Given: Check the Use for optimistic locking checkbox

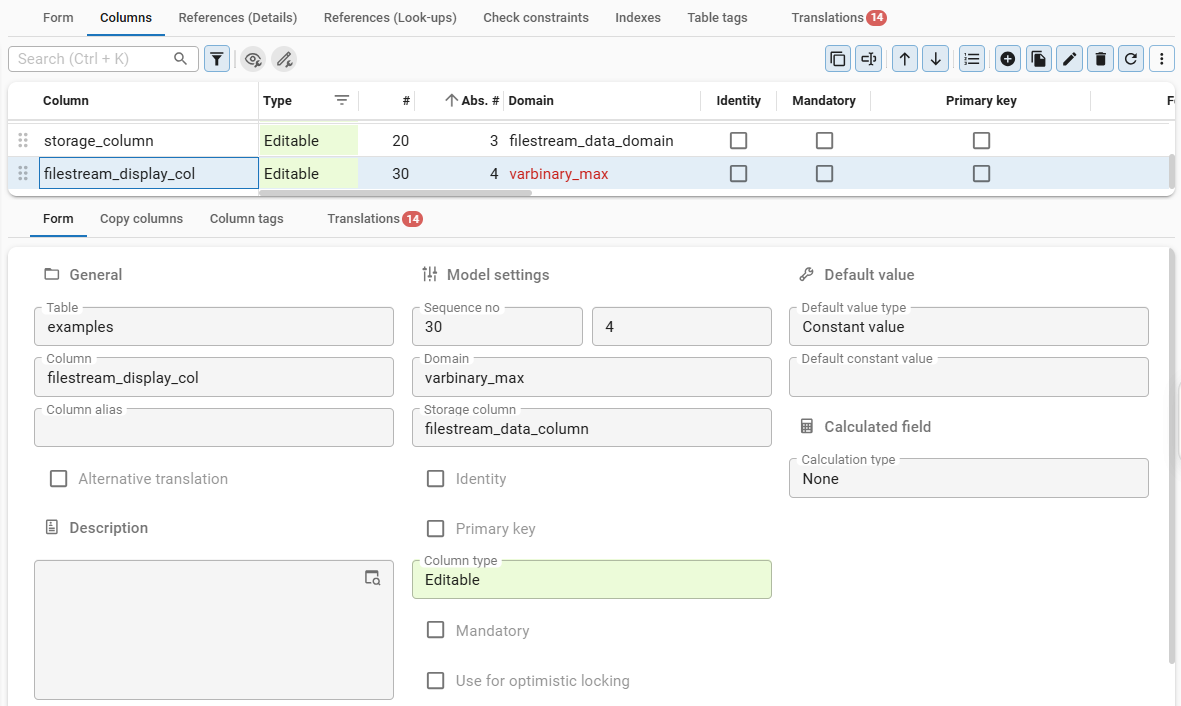Looking at the screenshot, I should (435, 680).
